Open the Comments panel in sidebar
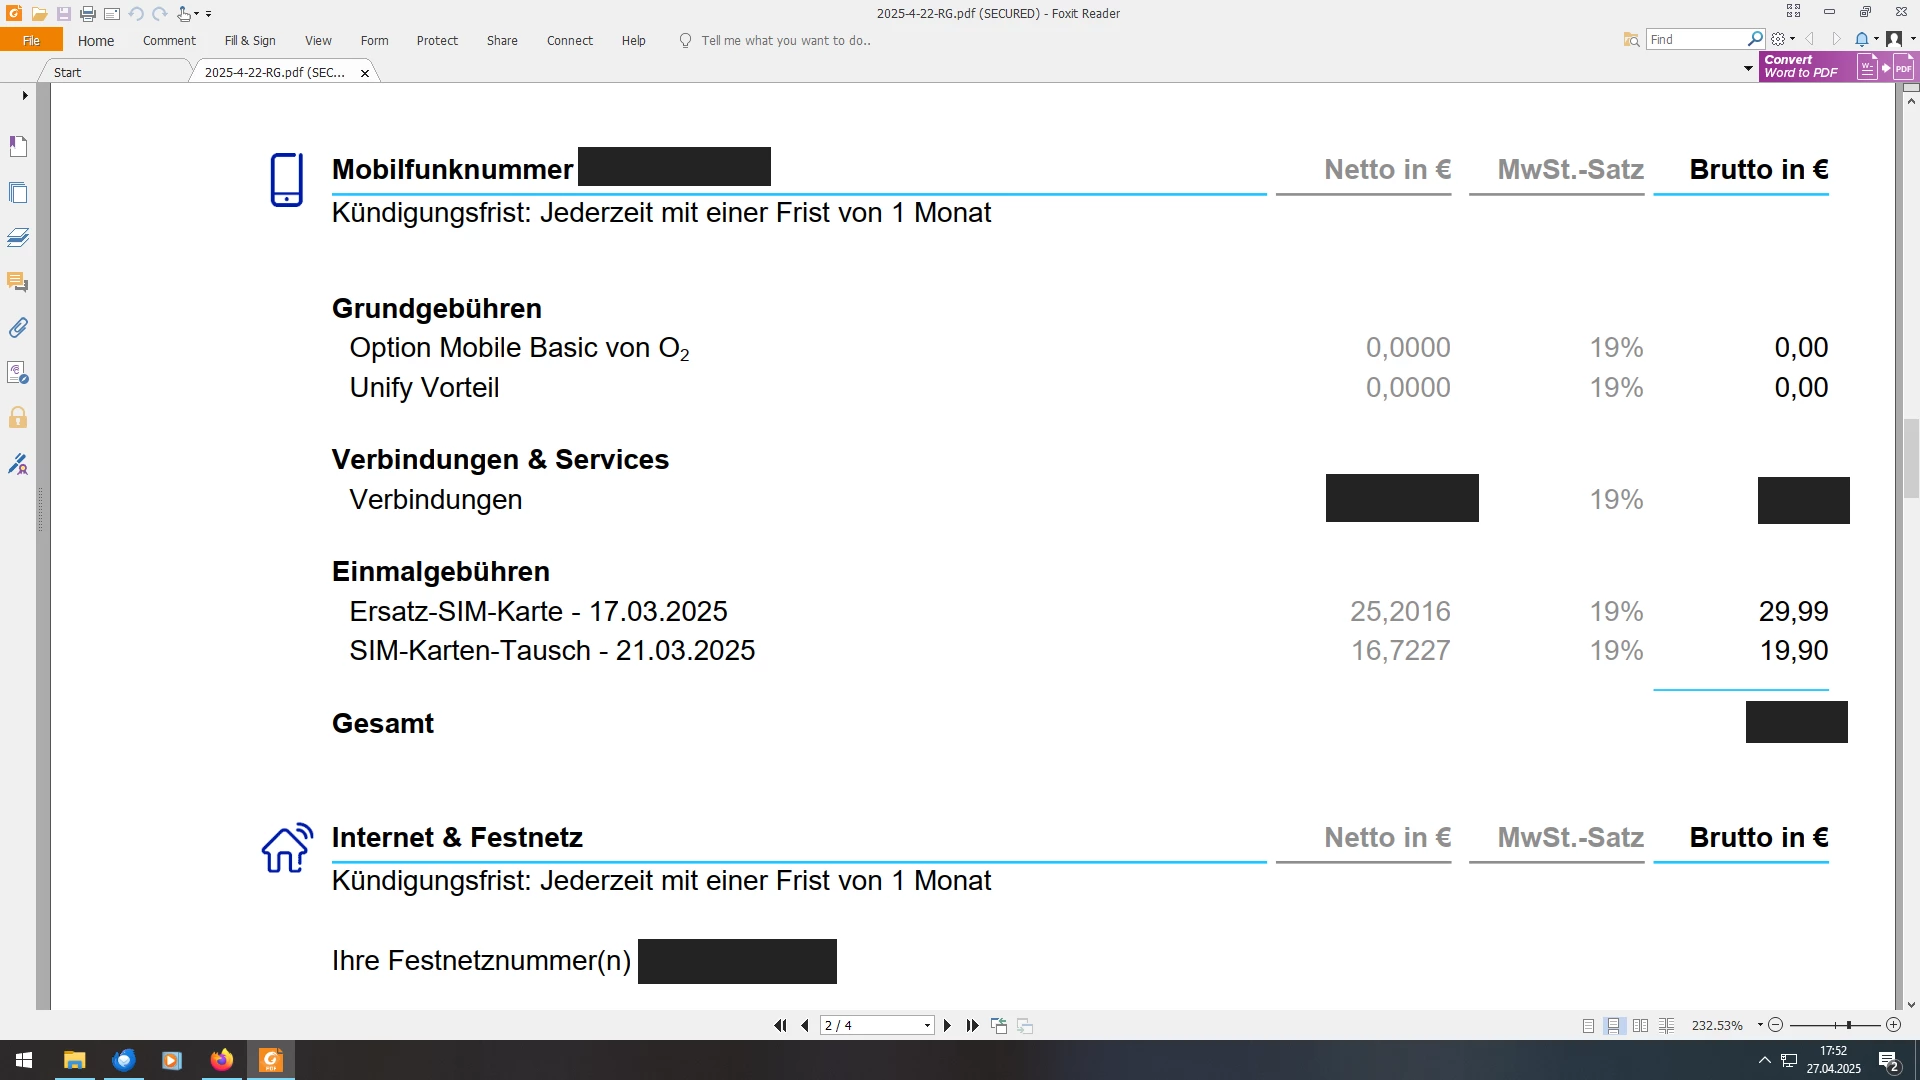 coord(18,282)
